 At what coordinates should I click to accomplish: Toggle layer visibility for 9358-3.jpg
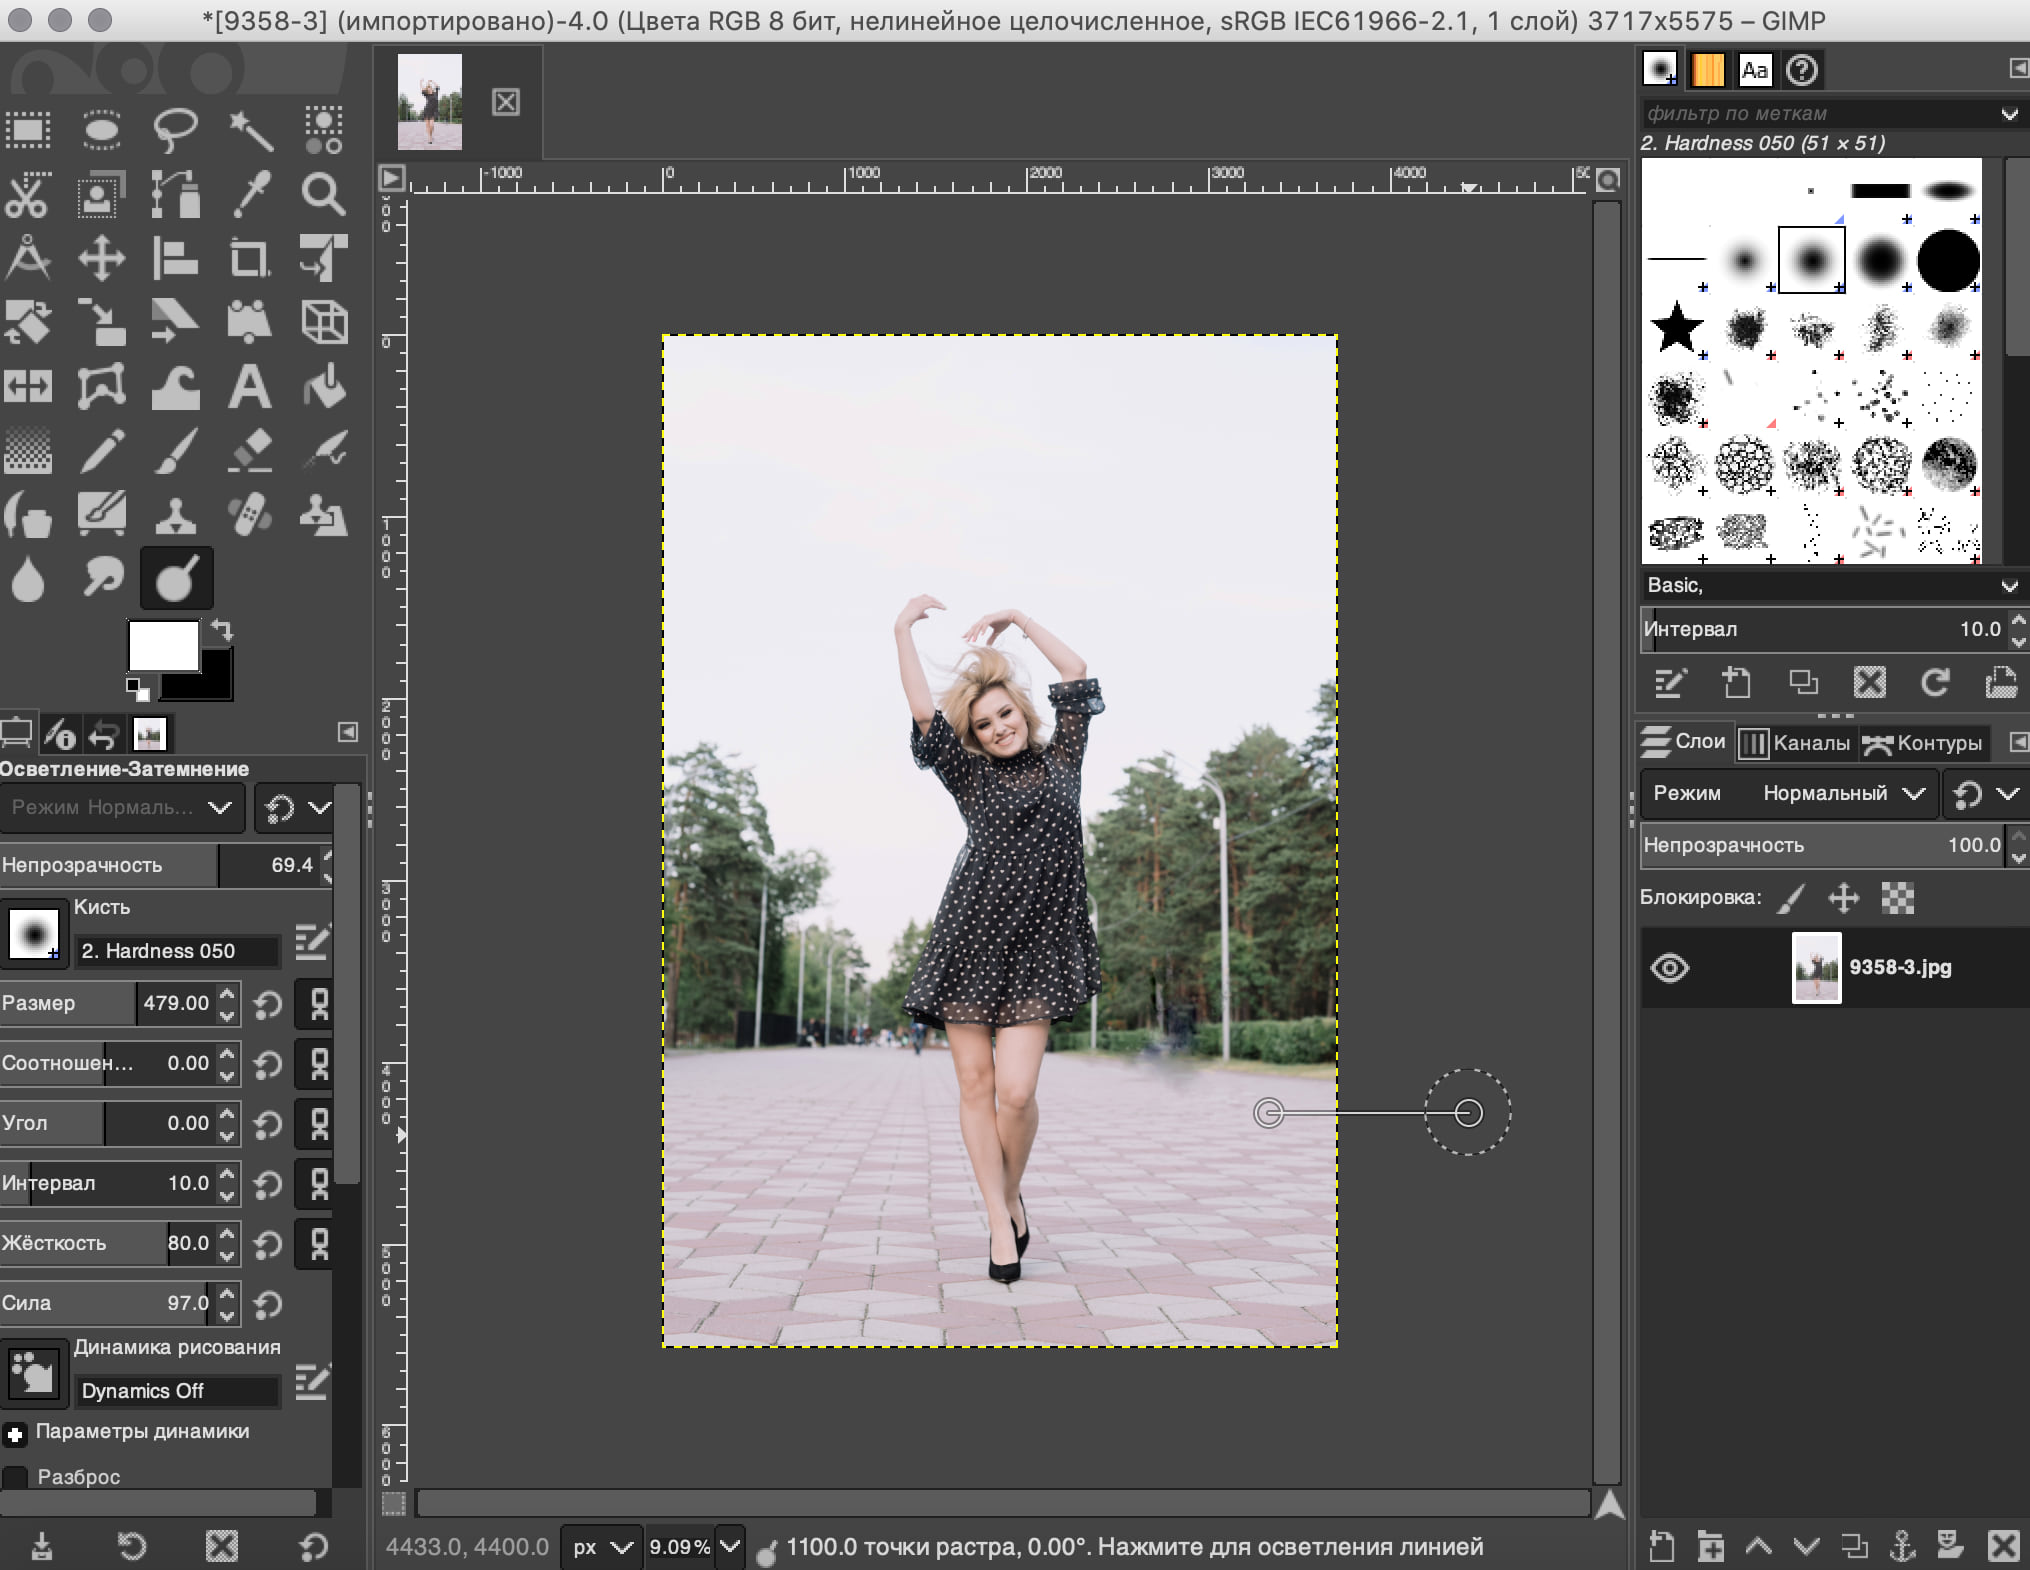(1669, 967)
